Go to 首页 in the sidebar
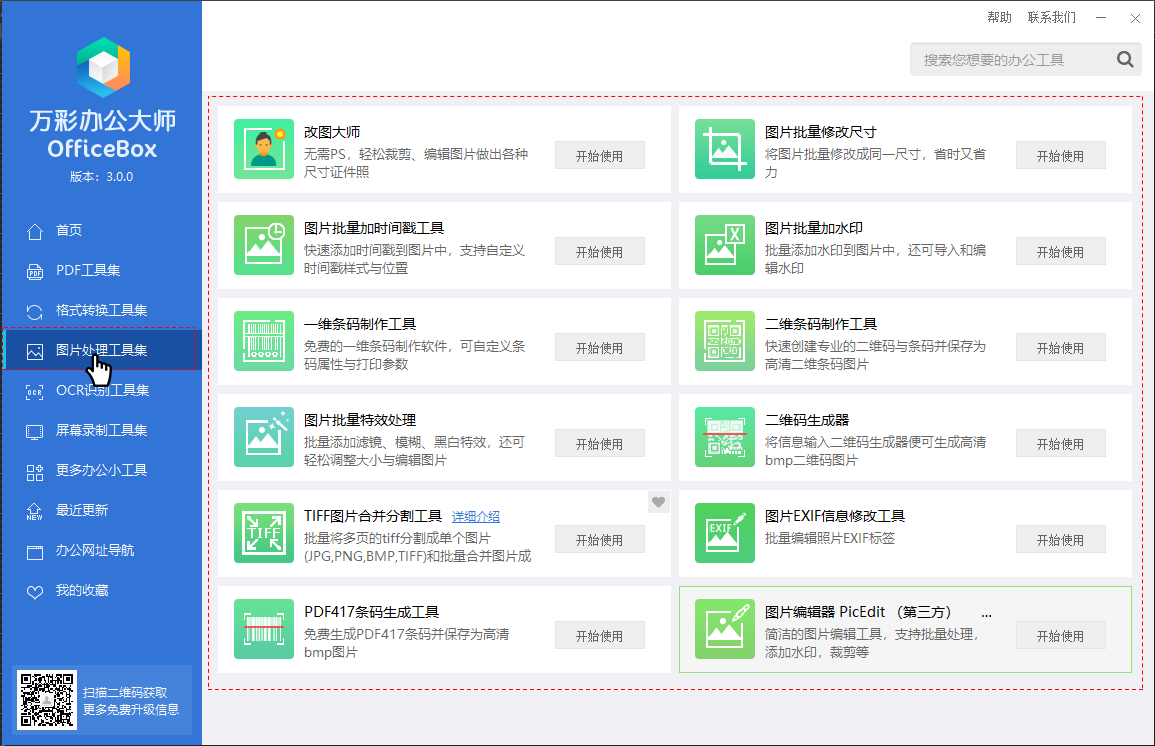Screen dimensions: 1155x746 69,230
